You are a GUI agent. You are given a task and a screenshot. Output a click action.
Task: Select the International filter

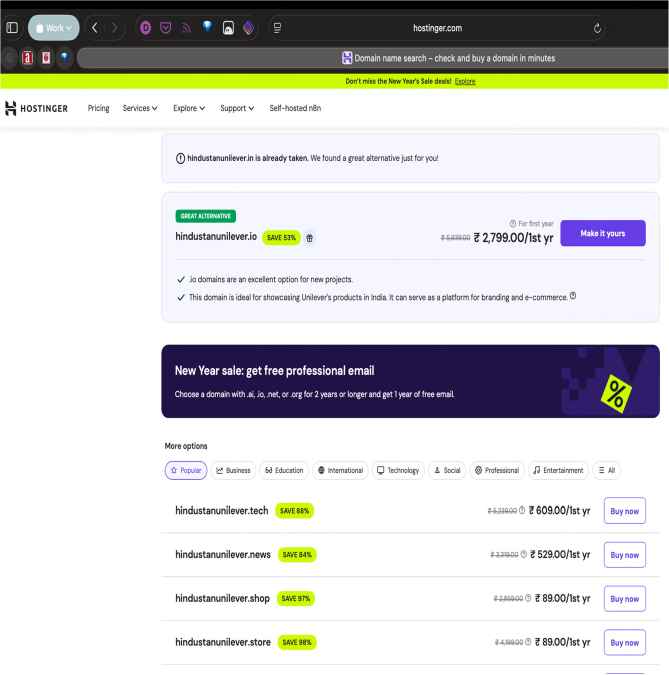tap(341, 470)
